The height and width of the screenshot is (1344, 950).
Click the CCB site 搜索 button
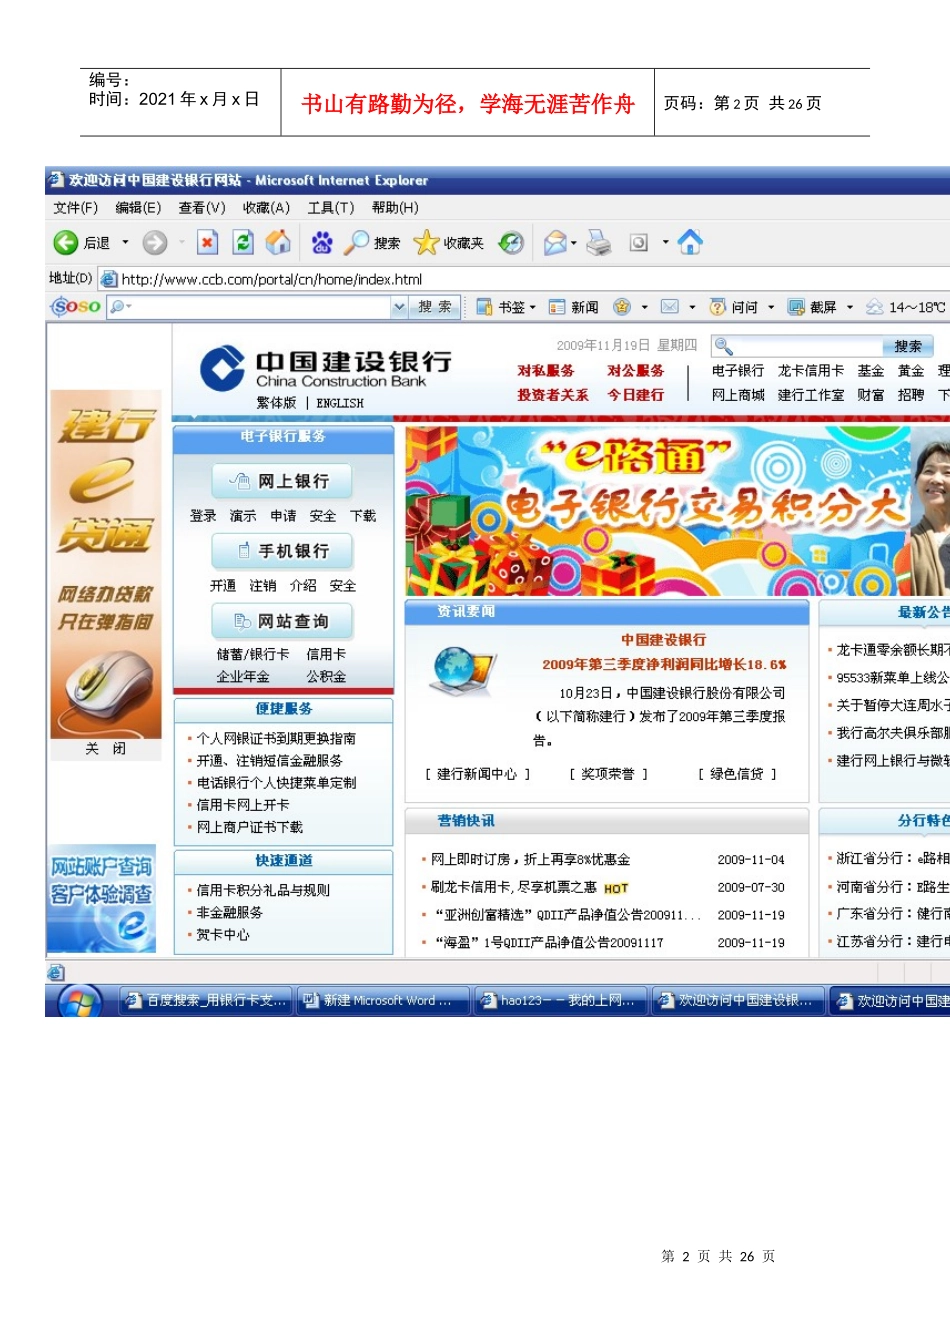(x=908, y=346)
